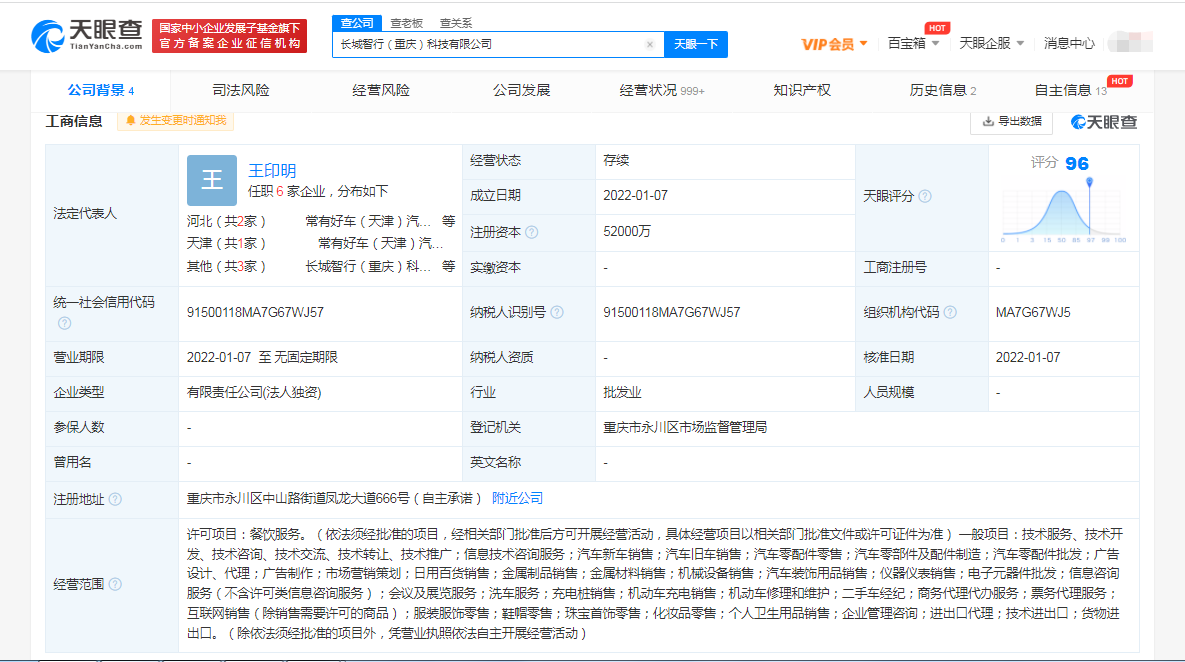Open the 公司发展 tab
Screen dimensions: 1185x662
click(x=521, y=91)
